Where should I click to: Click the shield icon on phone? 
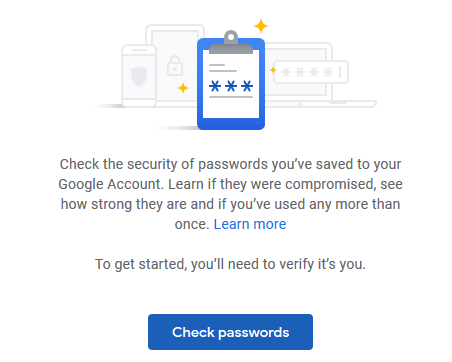[x=139, y=76]
